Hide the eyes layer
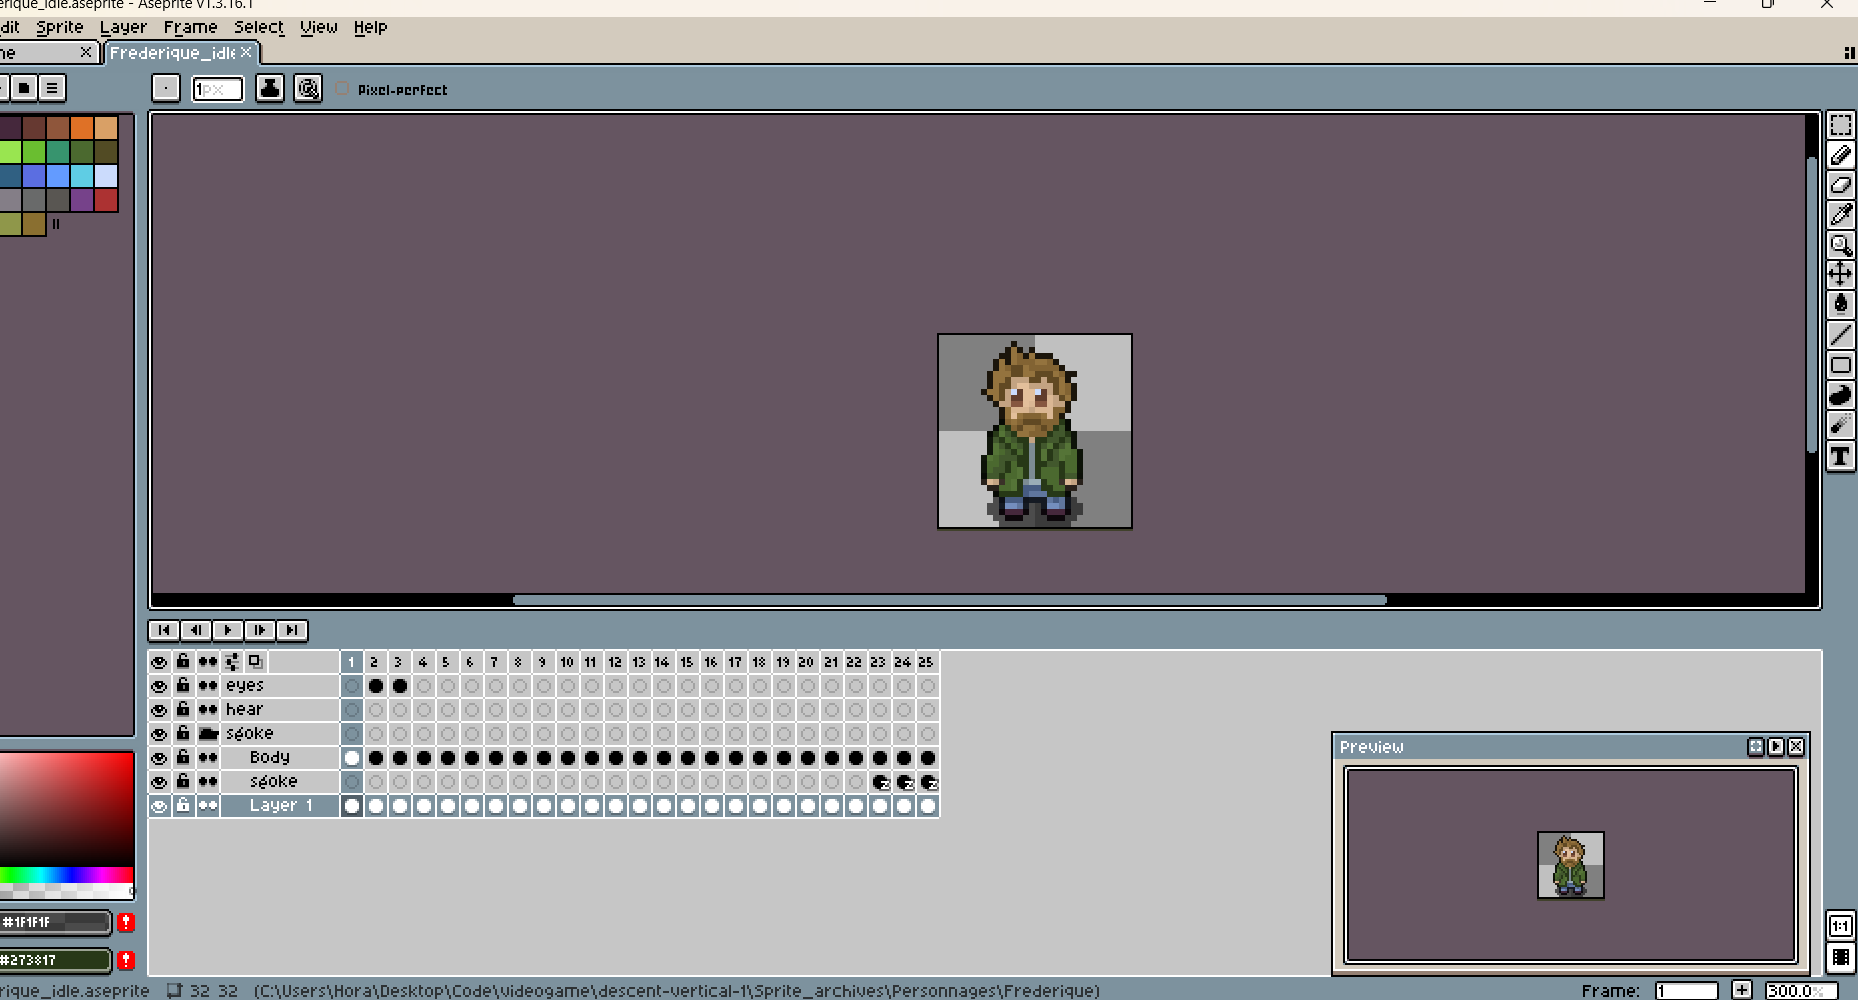Viewport: 1858px width, 1000px height. tap(159, 686)
